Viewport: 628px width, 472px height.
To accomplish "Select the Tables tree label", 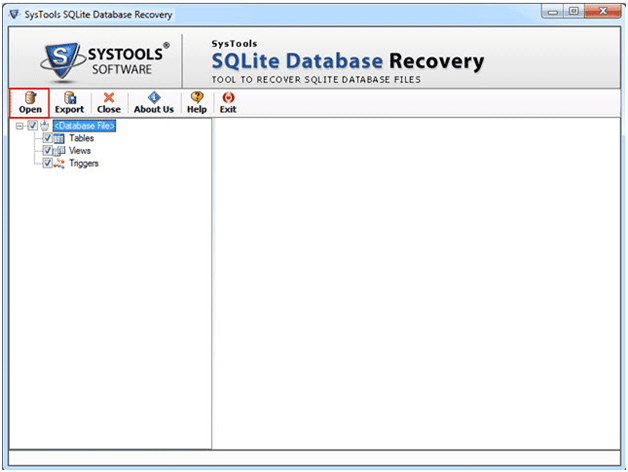I will pyautogui.click(x=81, y=138).
